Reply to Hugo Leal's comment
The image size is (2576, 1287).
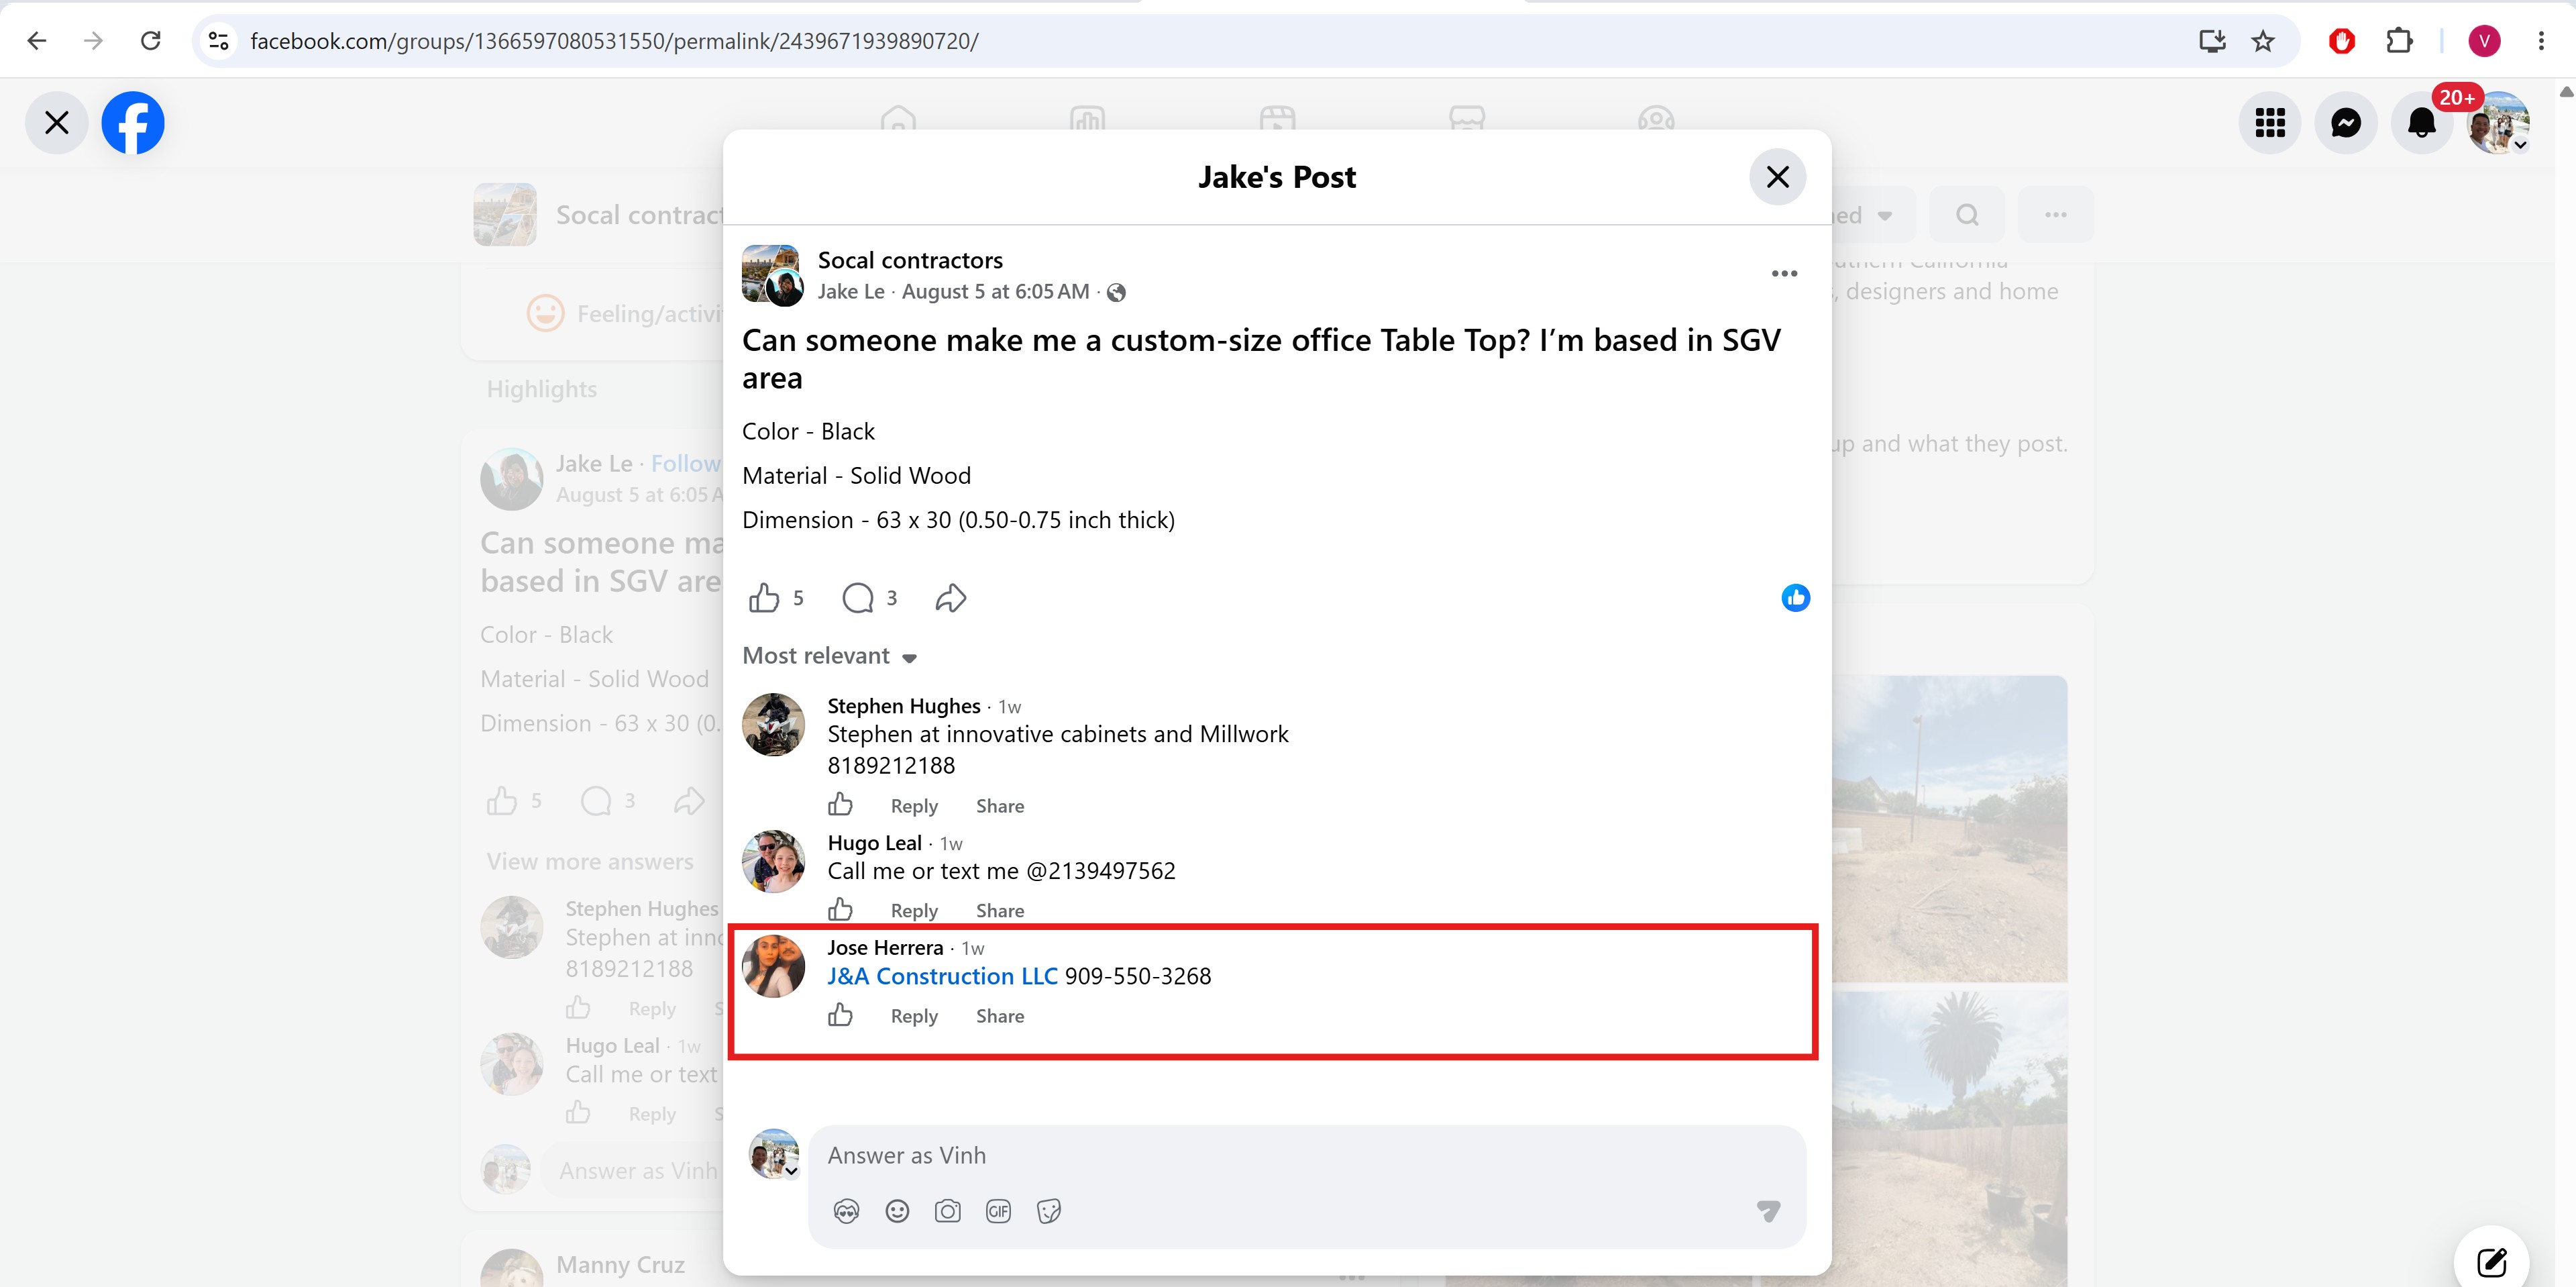(914, 911)
